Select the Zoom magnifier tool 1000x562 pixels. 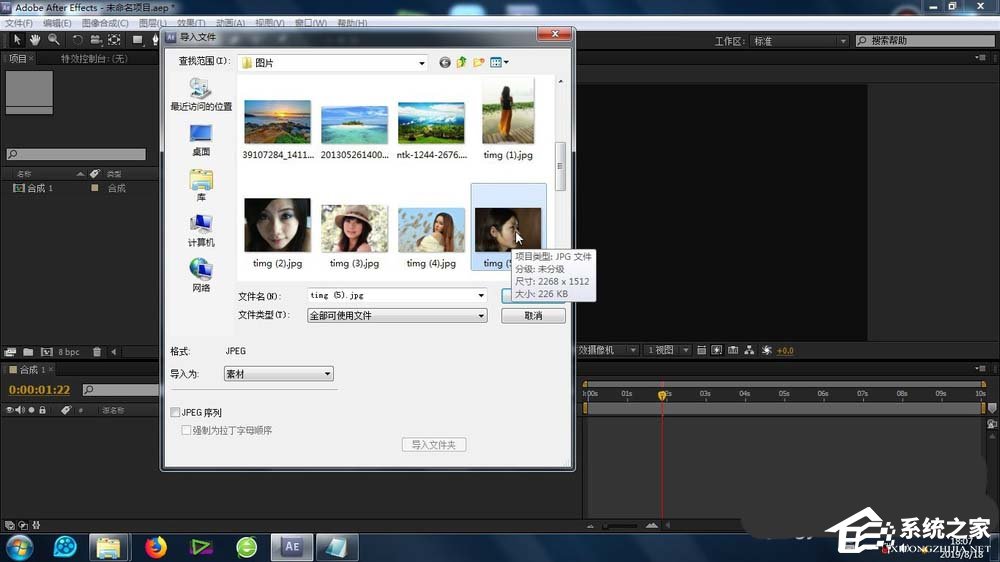tap(52, 40)
